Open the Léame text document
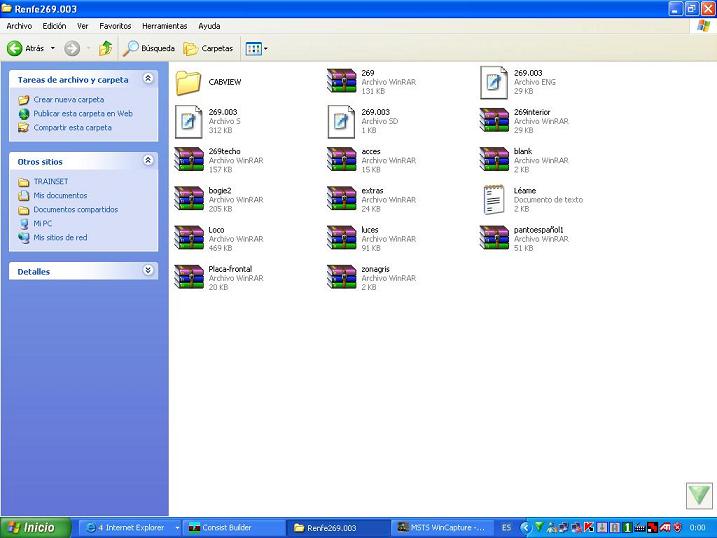This screenshot has height=538, width=717. point(494,199)
